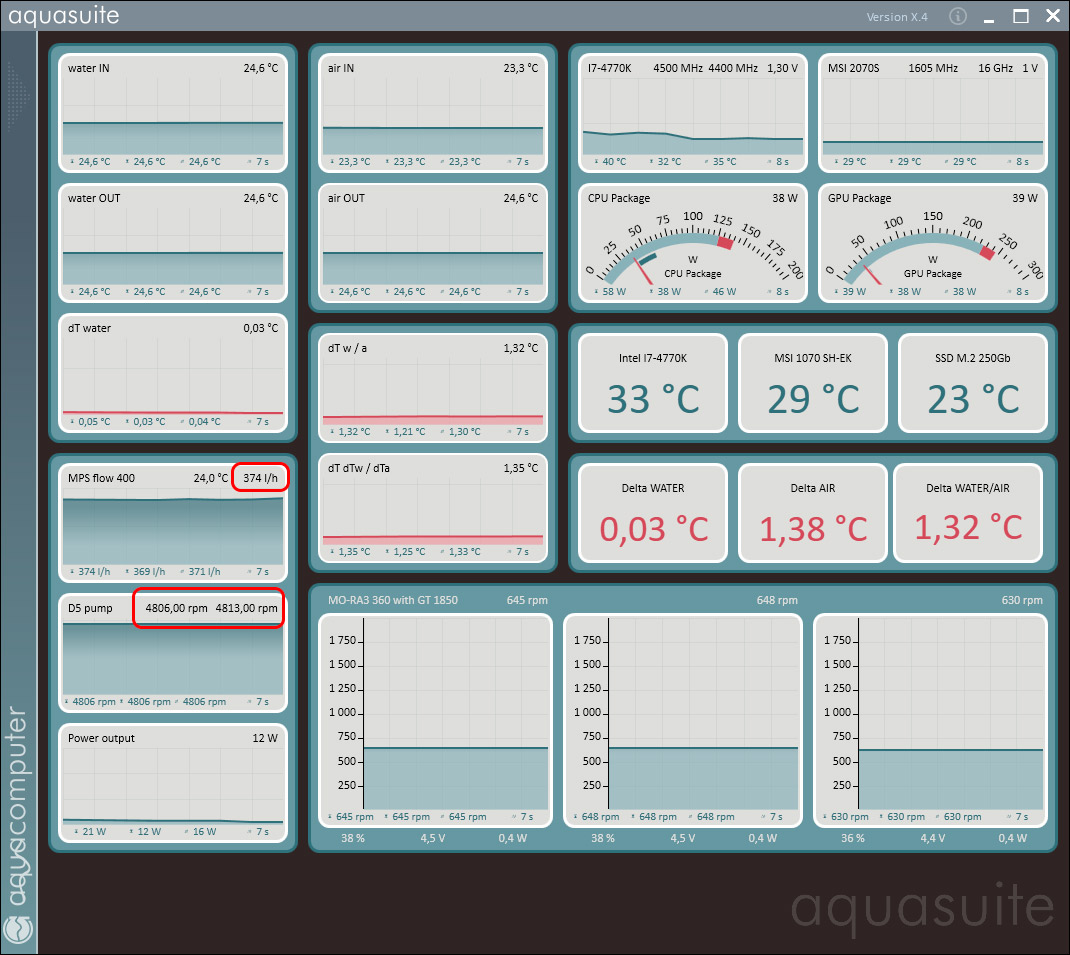The height and width of the screenshot is (955, 1070).
Task: Select the air IN temperature chart
Action: [x=433, y=113]
